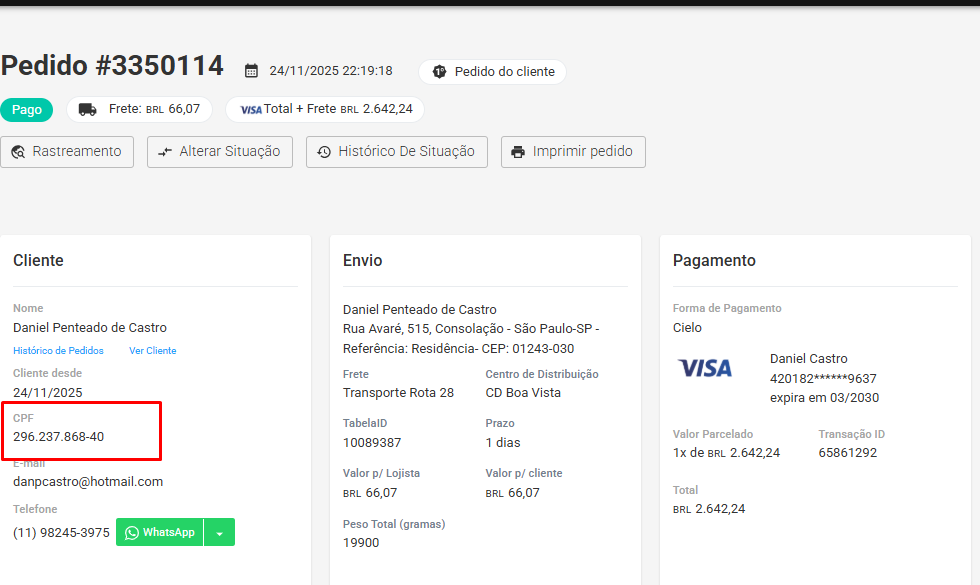Click the Transação ID value 65861292
This screenshot has height=585, width=980.
pyautogui.click(x=847, y=452)
